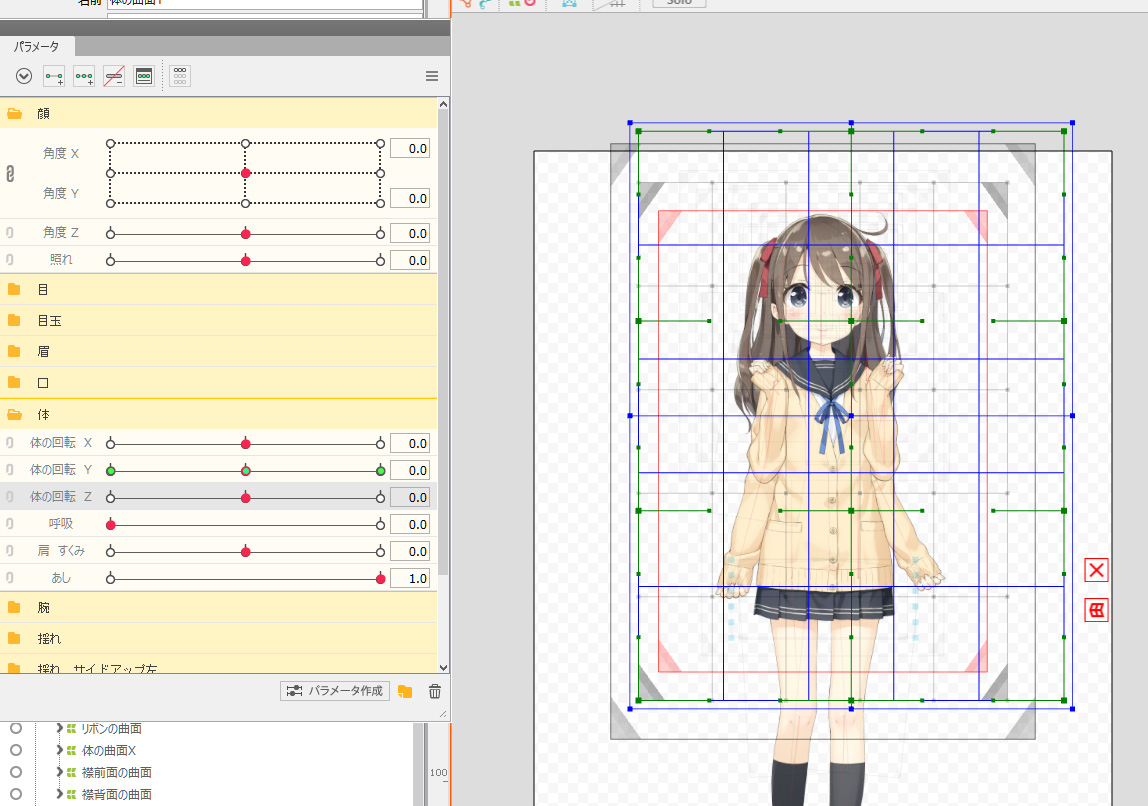Toggle the 角度 X/Y link chain icon
Viewport: 1148px width, 806px height.
tap(10, 174)
